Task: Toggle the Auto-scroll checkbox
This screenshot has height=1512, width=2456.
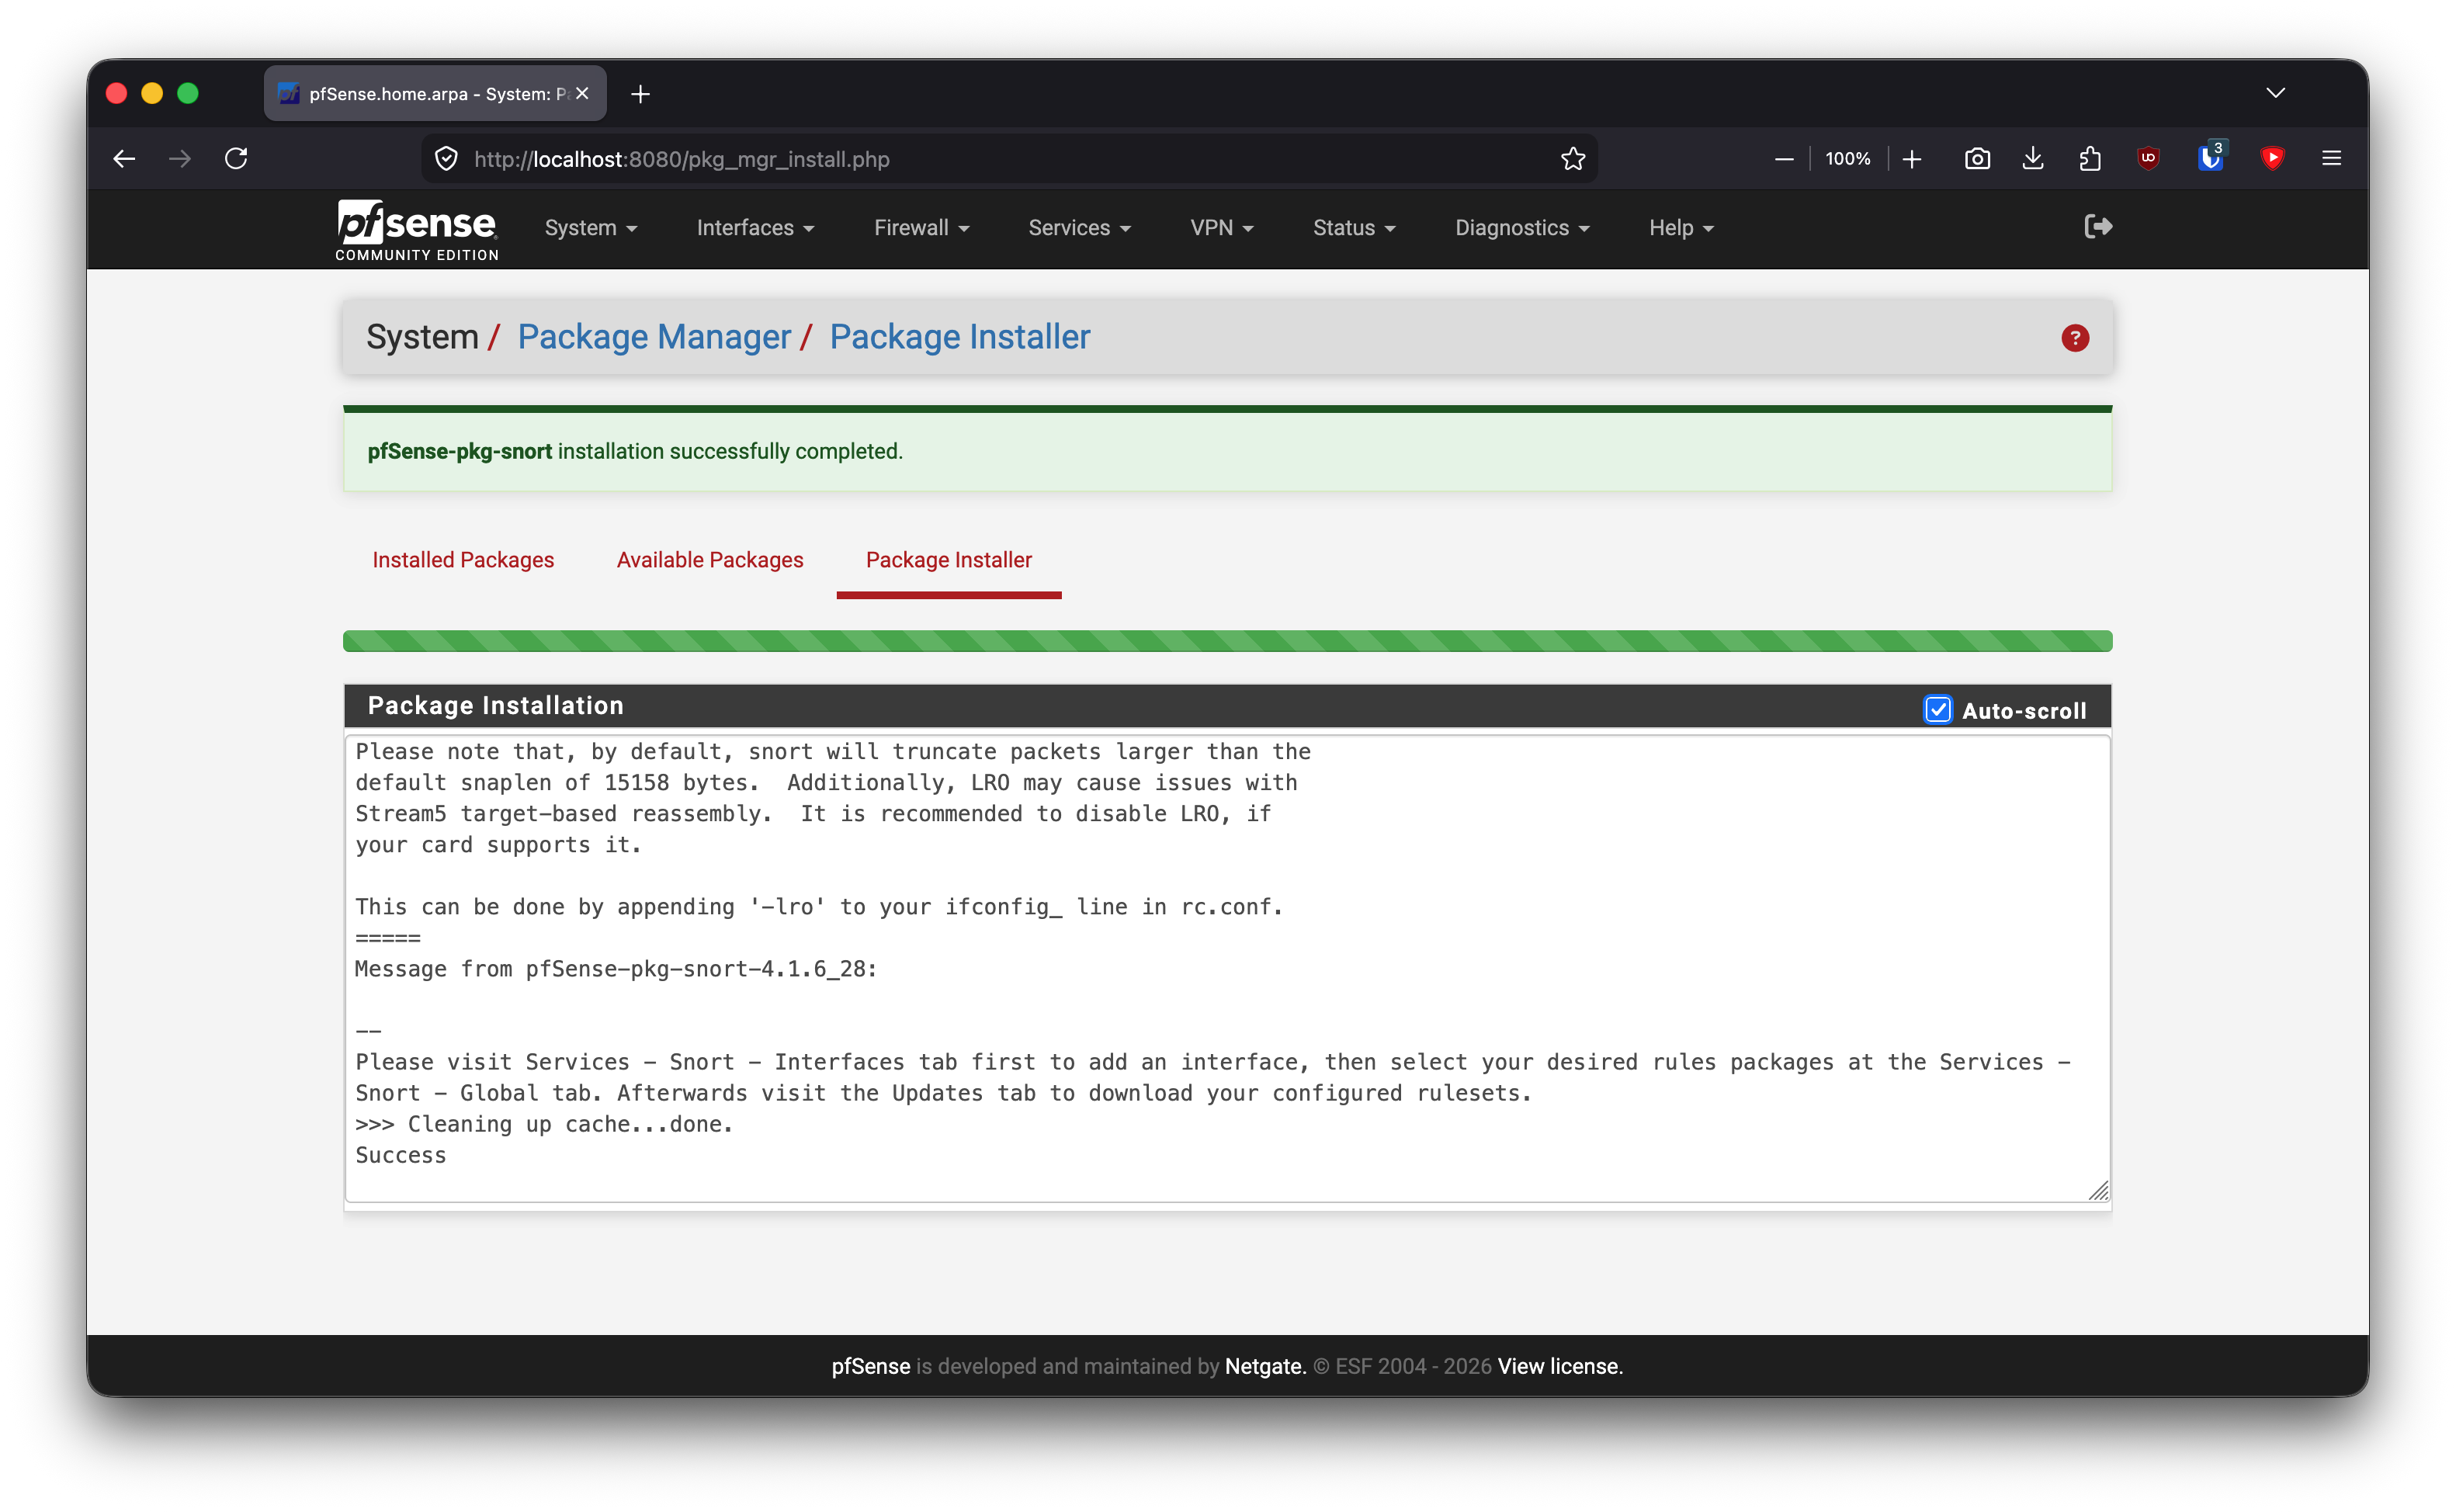Action: point(1937,709)
